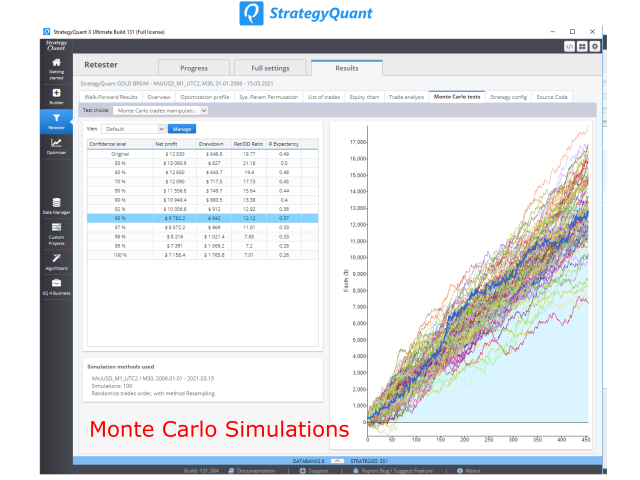Sort by Net profit column header

click(x=175, y=144)
